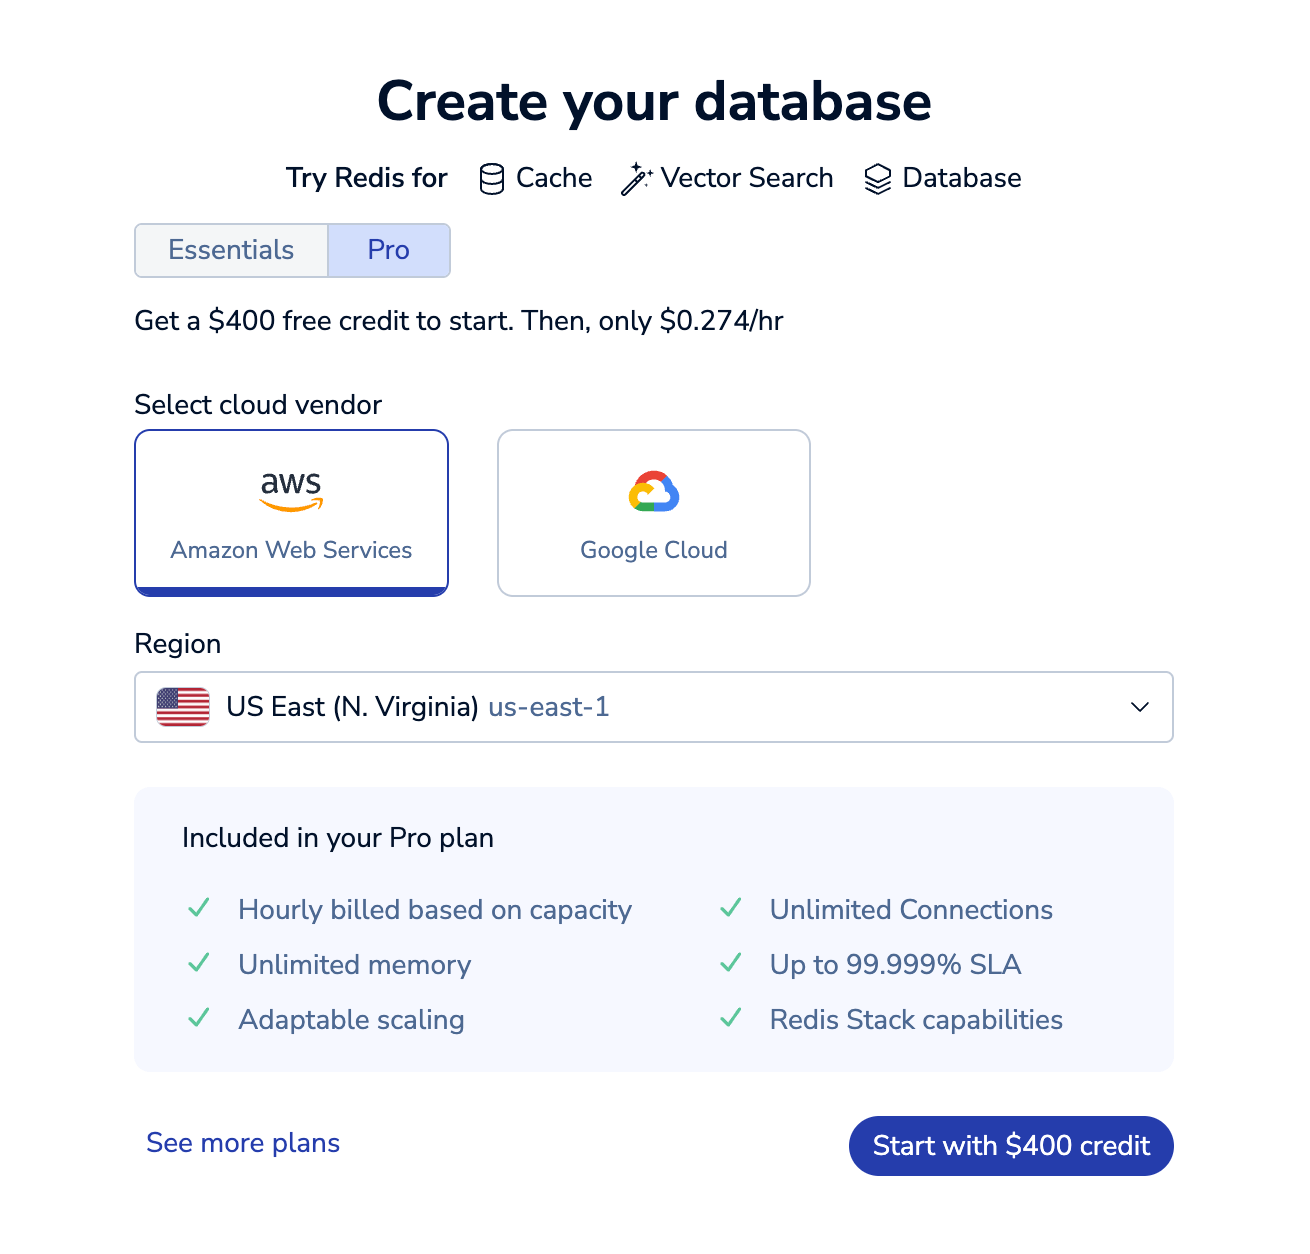Select the Database use case
This screenshot has width=1310, height=1254.
(942, 179)
